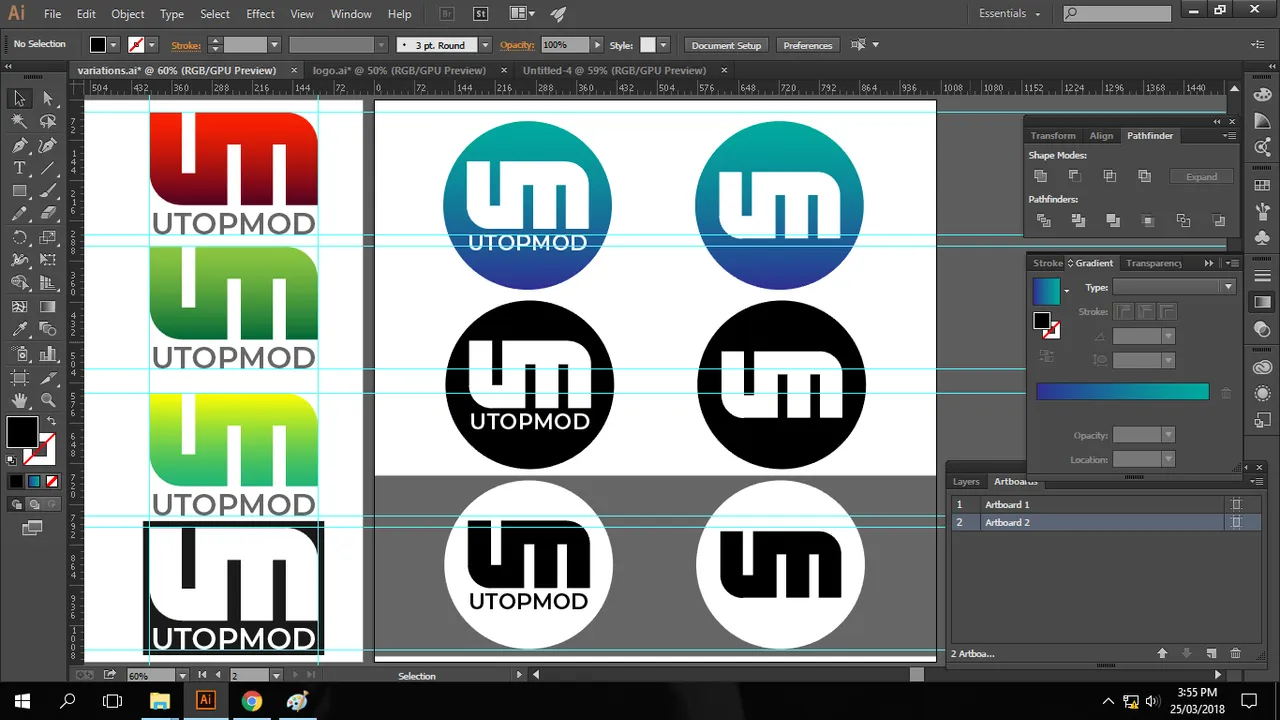The image size is (1280, 720).
Task: Switch to Draw Behind mode
Action: (x=32, y=504)
